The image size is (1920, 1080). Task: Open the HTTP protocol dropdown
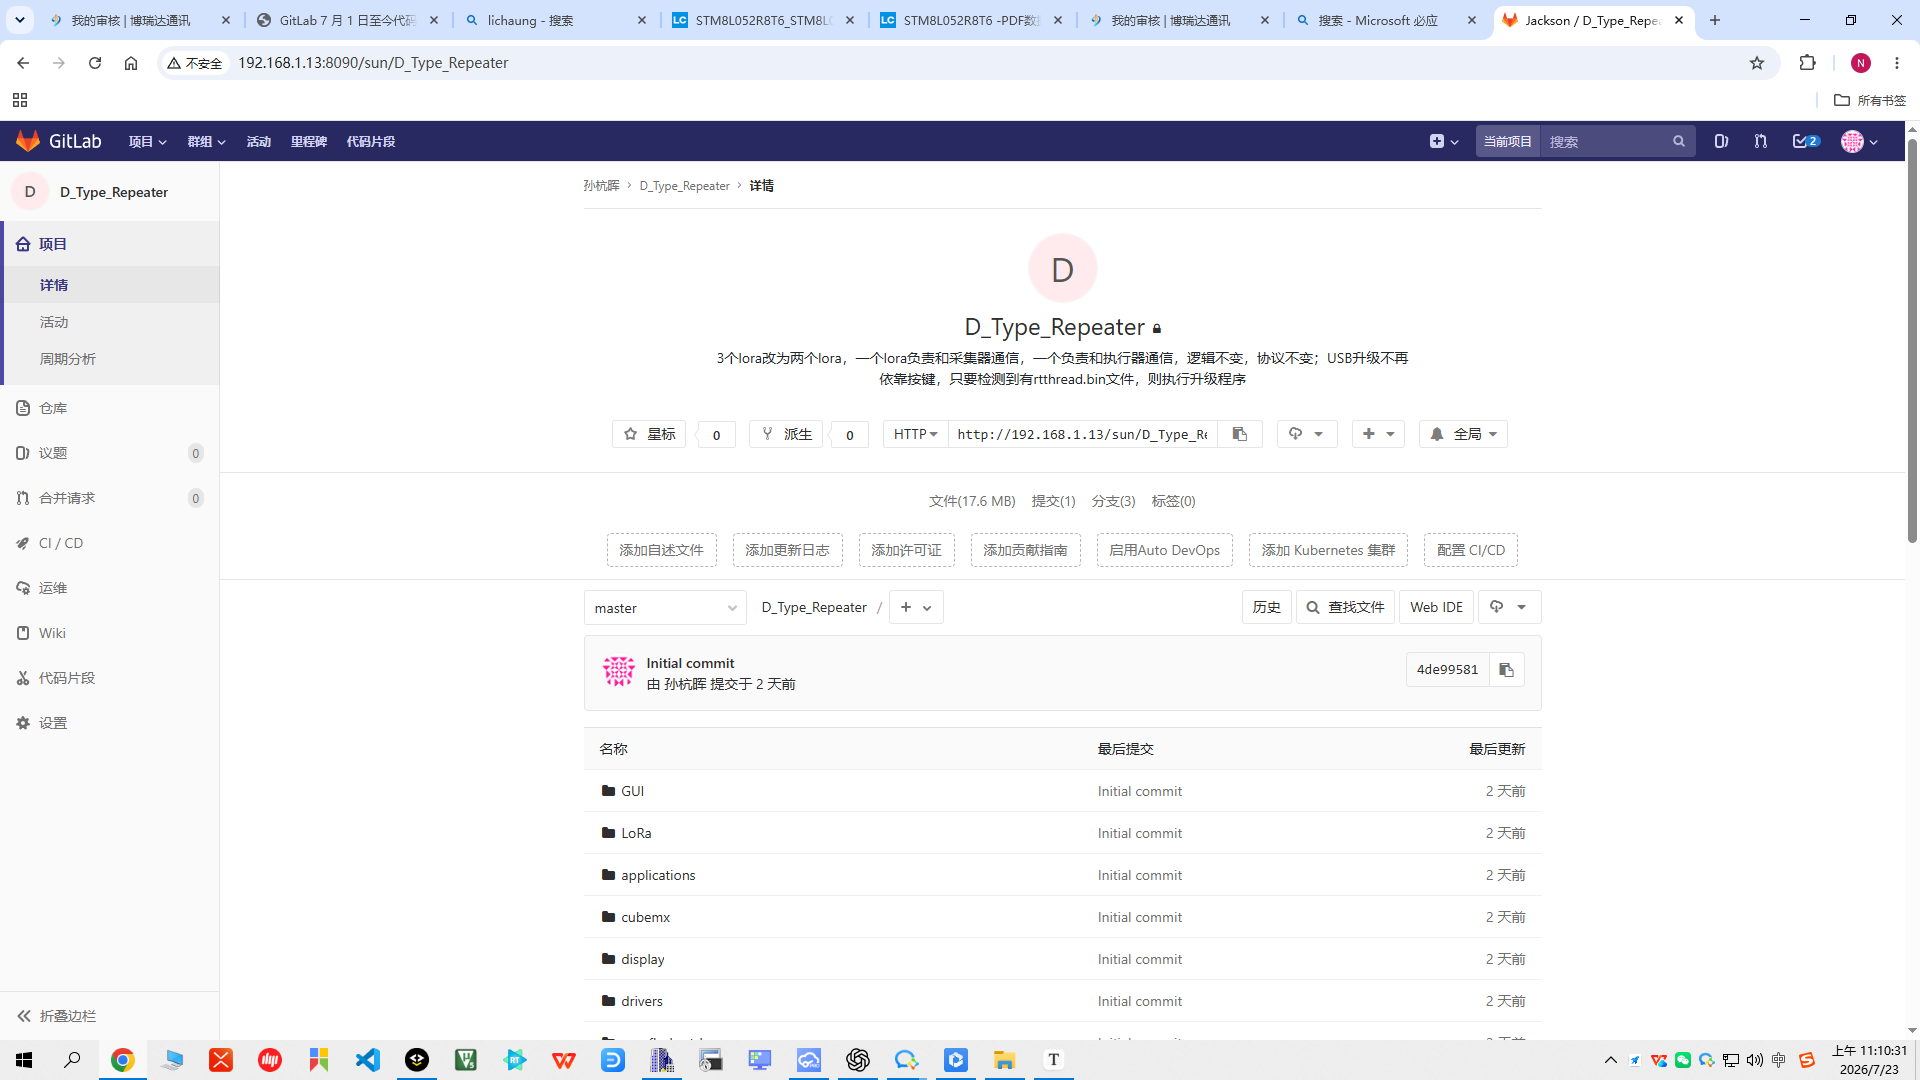click(x=915, y=434)
